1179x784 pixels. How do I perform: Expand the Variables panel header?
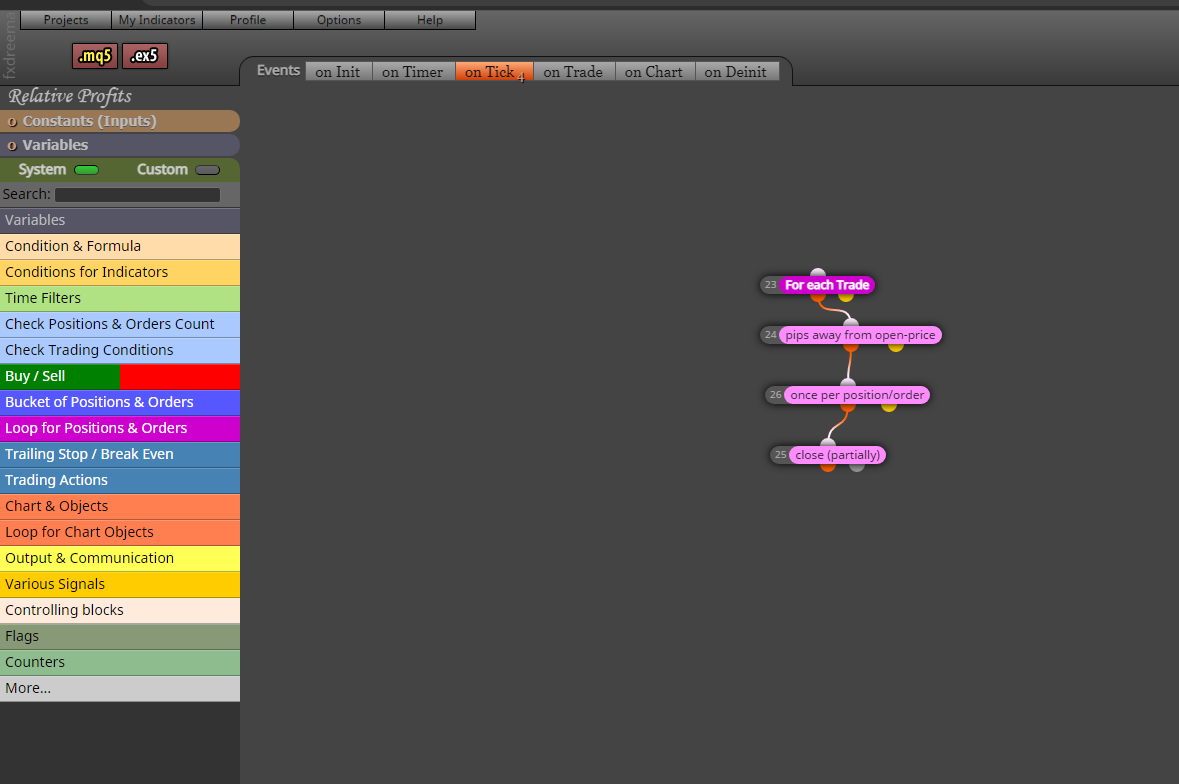pyautogui.click(x=120, y=145)
